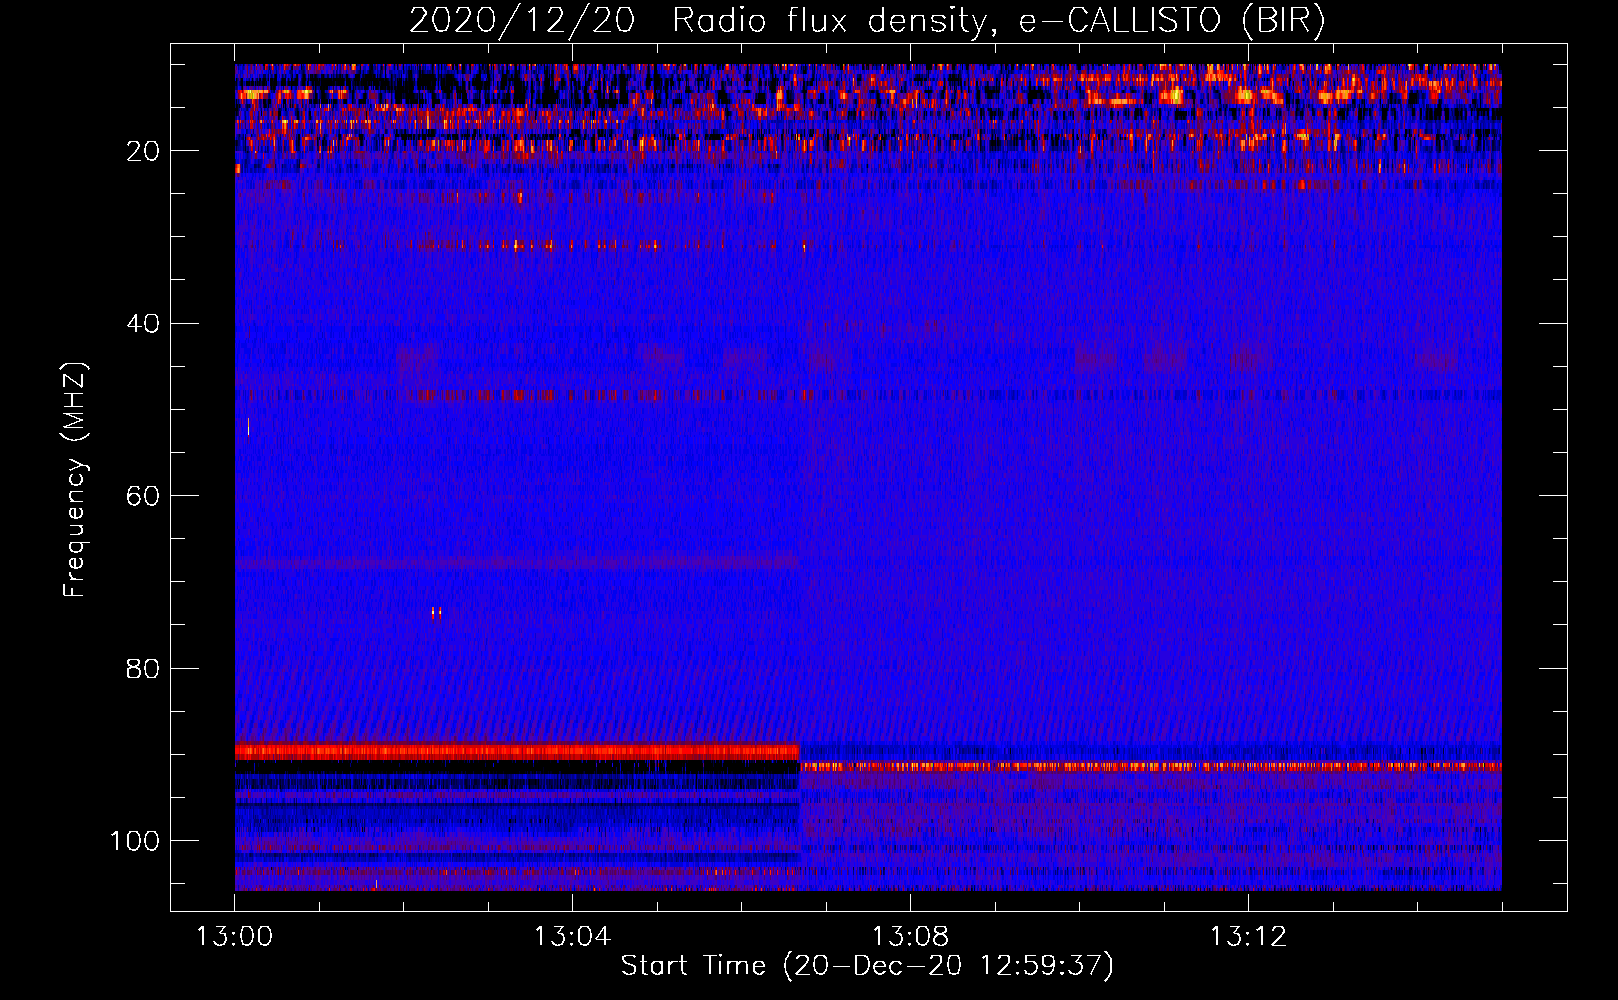1618x1000 pixels.
Task: Click the 13:08 time tick label
Action: [910, 937]
